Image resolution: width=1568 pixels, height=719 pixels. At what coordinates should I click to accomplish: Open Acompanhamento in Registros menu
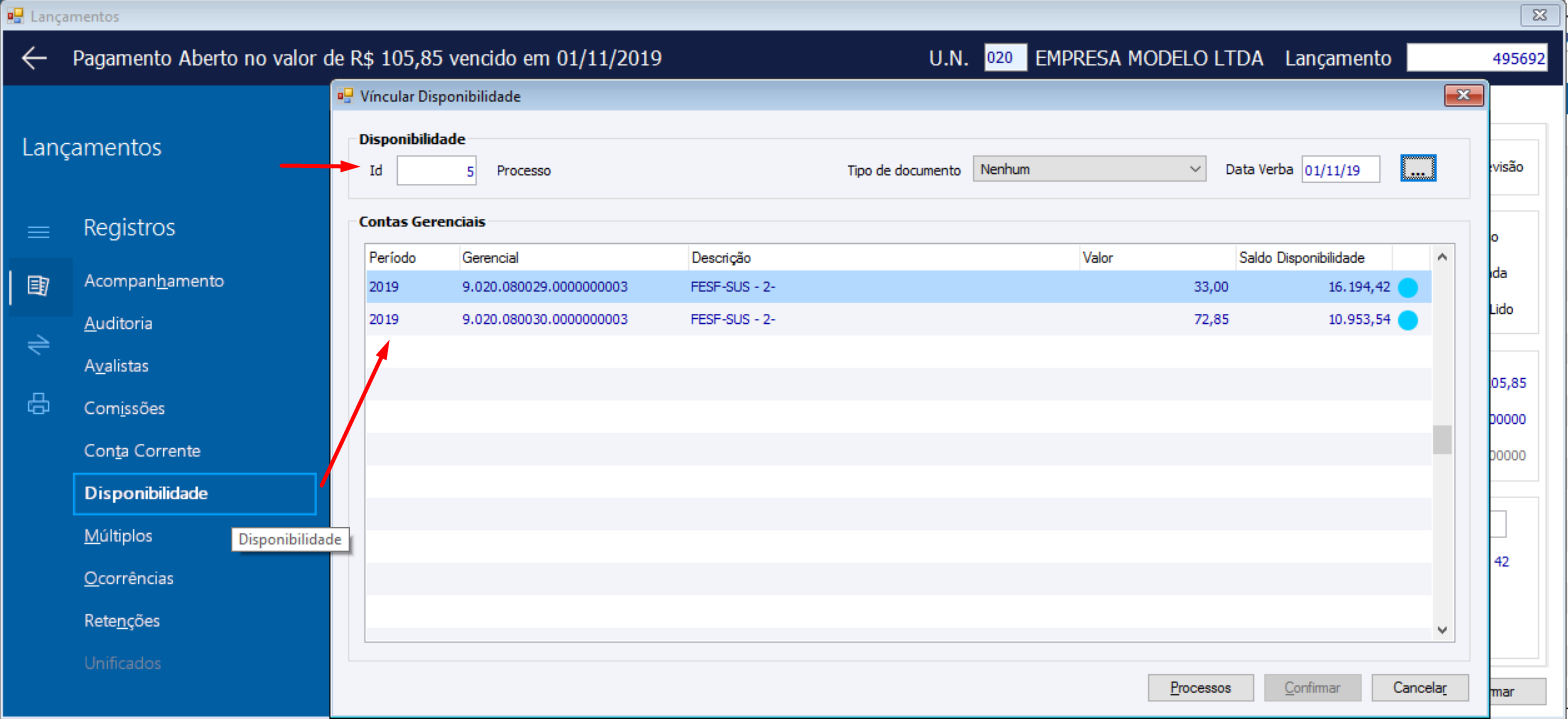tap(154, 281)
